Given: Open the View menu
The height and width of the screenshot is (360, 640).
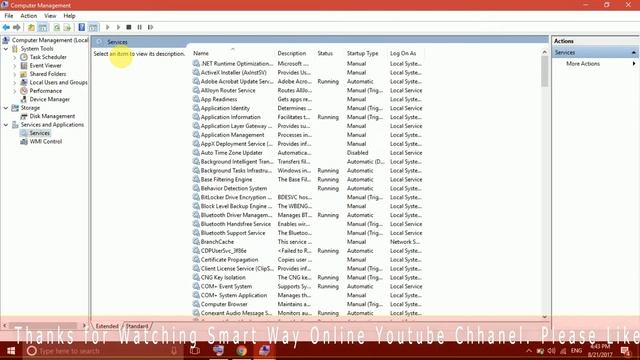Looking at the screenshot, I should [50, 16].
